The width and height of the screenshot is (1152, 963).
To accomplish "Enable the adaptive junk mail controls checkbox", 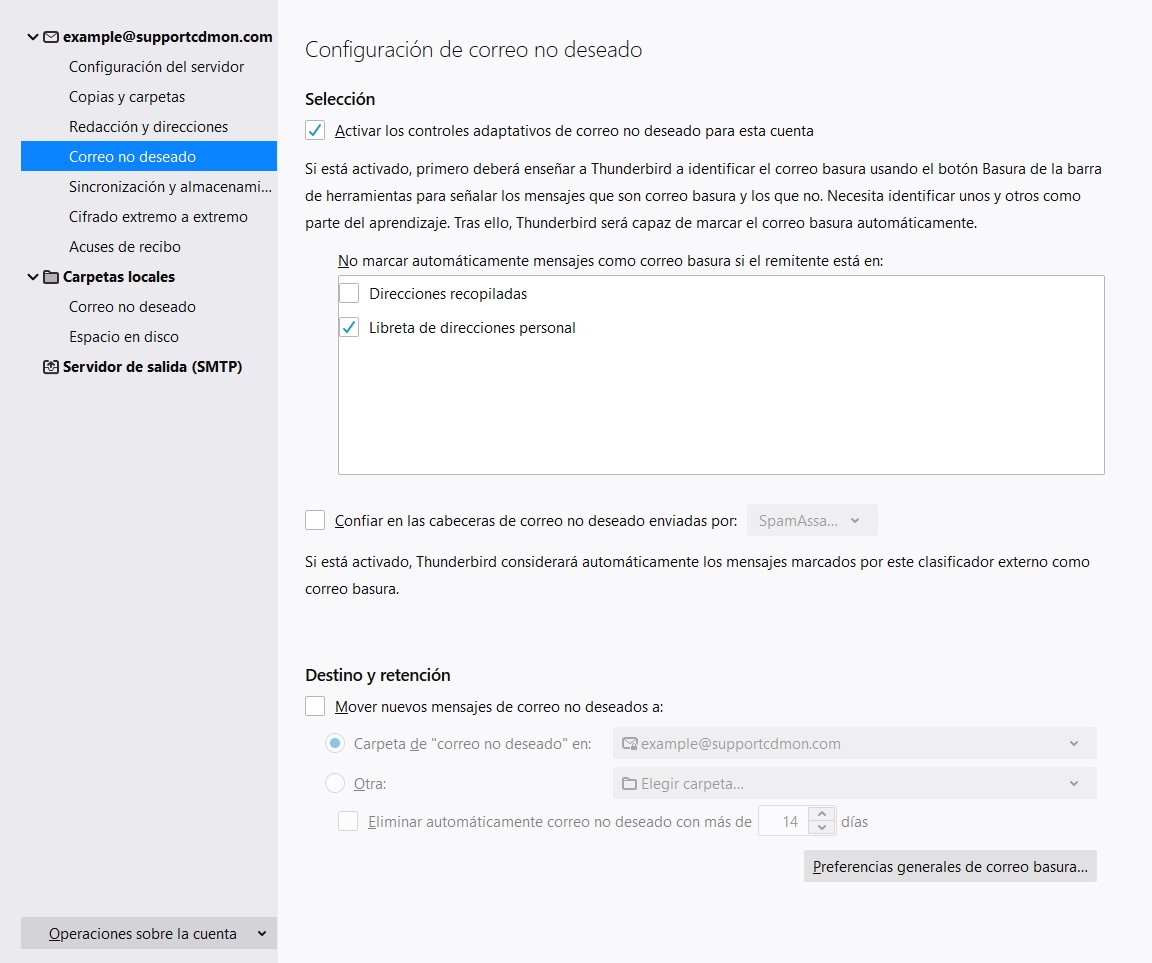I will [x=315, y=131].
